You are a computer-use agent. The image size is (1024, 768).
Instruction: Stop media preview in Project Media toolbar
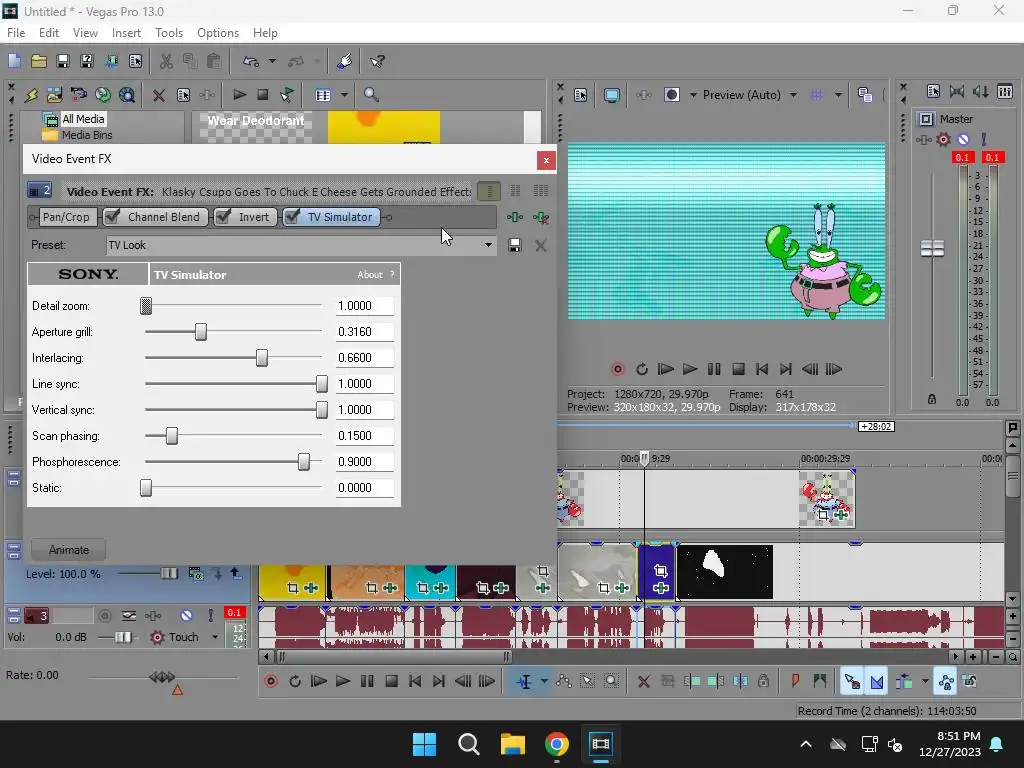click(263, 95)
